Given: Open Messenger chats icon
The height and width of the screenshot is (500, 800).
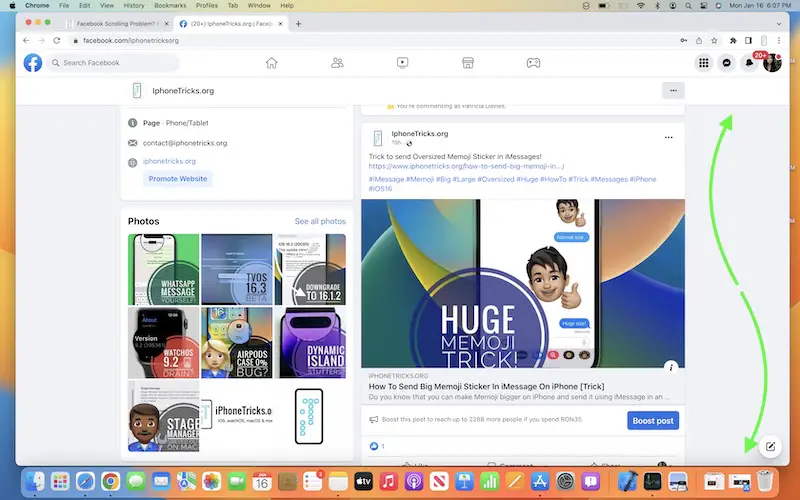Looking at the screenshot, I should point(727,63).
